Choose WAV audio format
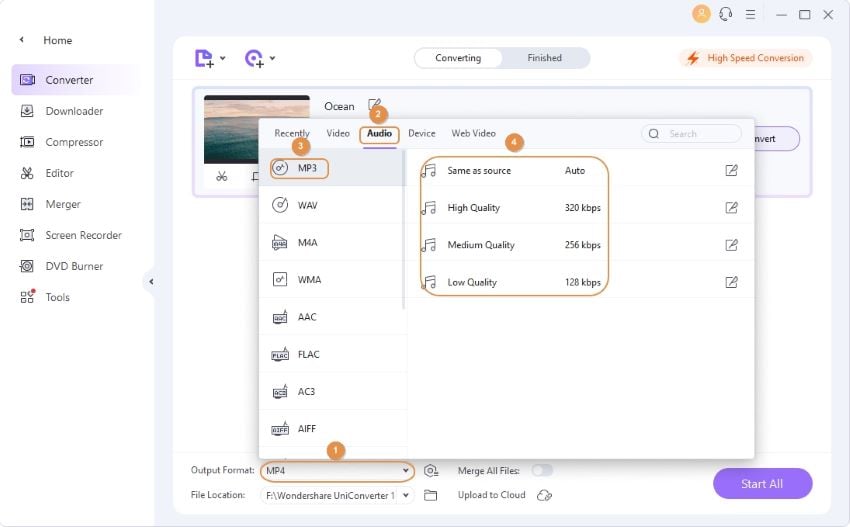 click(x=332, y=205)
